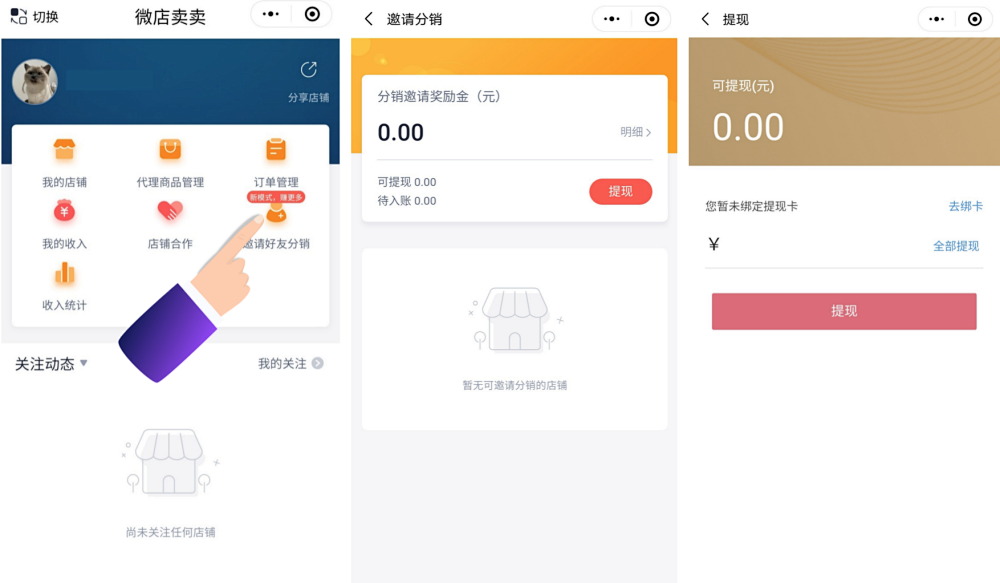Click 去绑卡 link
This screenshot has width=1000, height=583.
[x=966, y=206]
